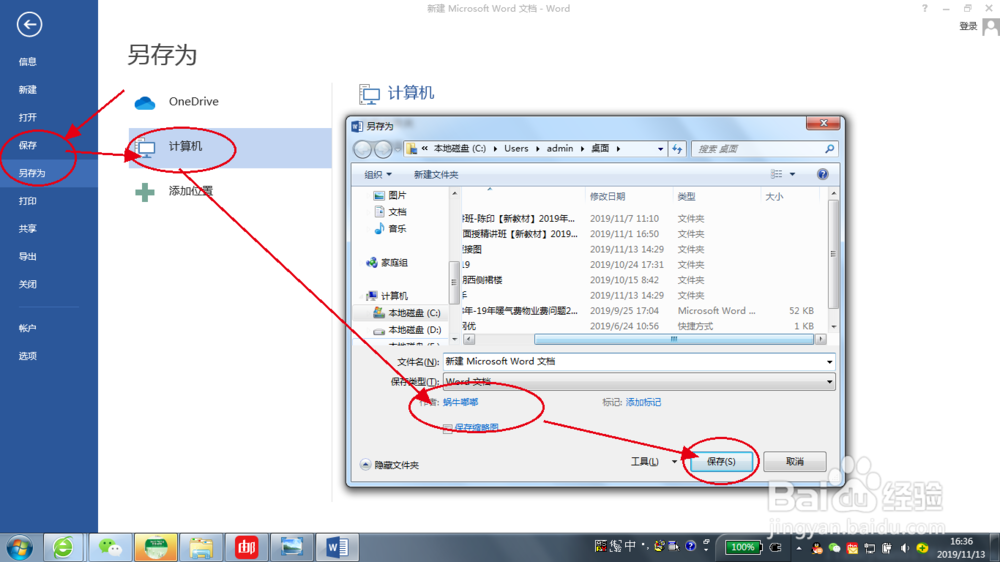Click the back navigation arrow in Save As dialog

tap(362, 149)
